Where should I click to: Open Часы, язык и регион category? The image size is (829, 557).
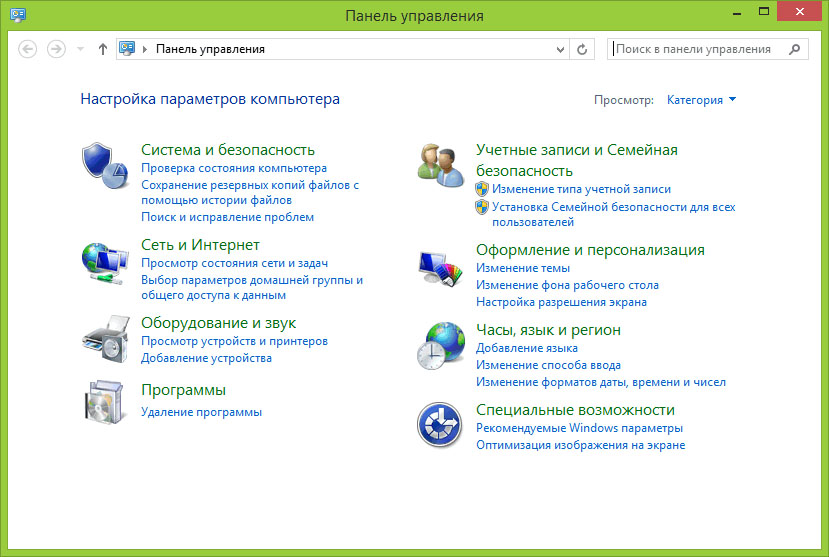pyautogui.click(x=548, y=330)
